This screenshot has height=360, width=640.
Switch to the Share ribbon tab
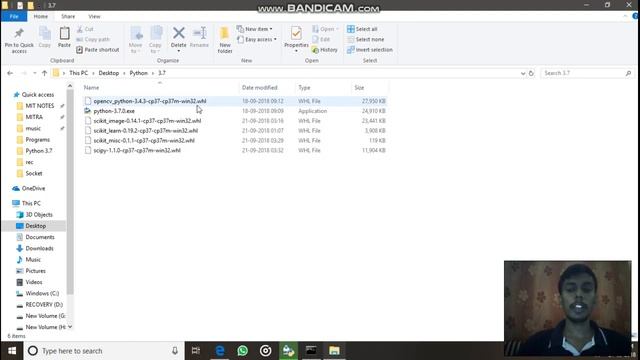click(68, 16)
